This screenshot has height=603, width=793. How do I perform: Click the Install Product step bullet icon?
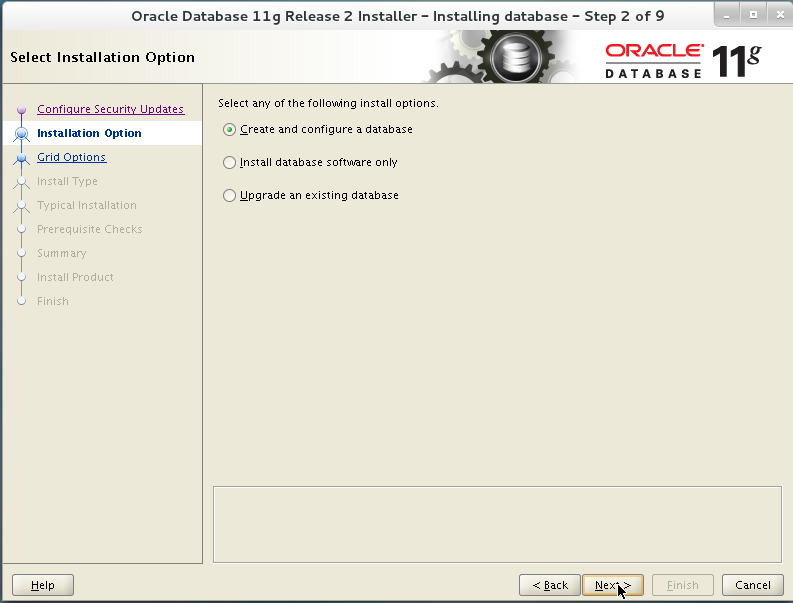[21, 277]
